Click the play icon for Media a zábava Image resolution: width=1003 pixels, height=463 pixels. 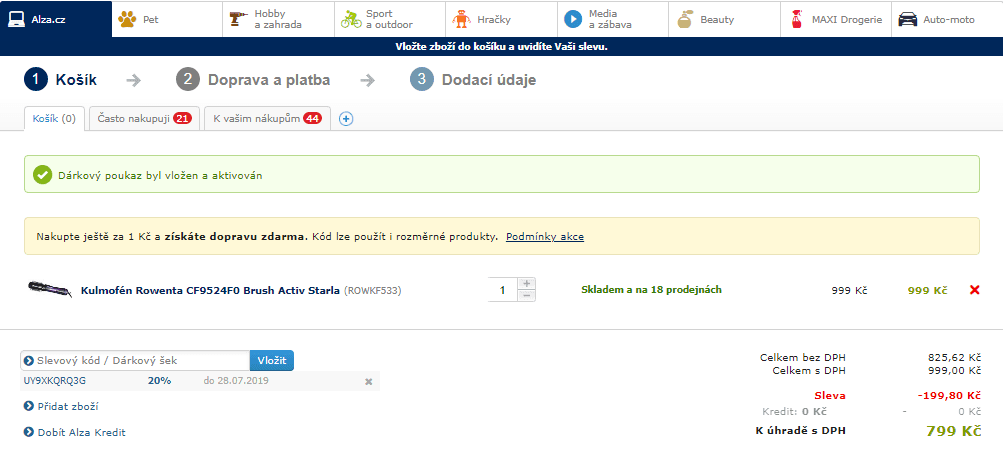tap(573, 19)
